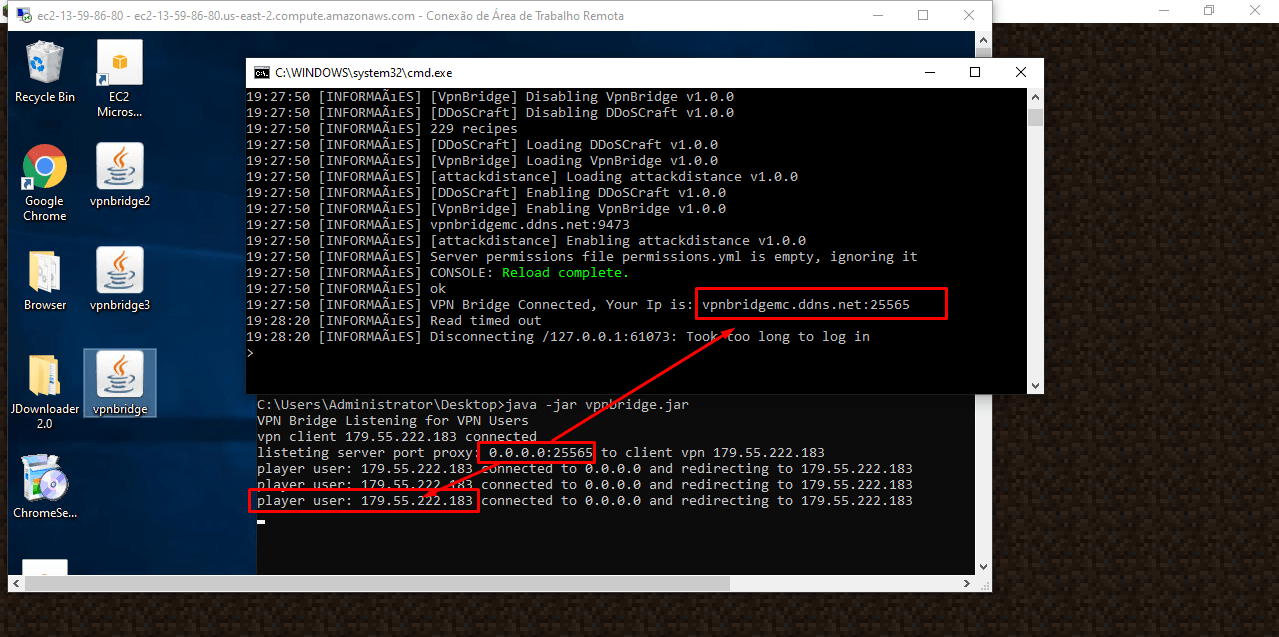Click the cmd.exe title bar system icon
1279x637 pixels.
tap(262, 73)
